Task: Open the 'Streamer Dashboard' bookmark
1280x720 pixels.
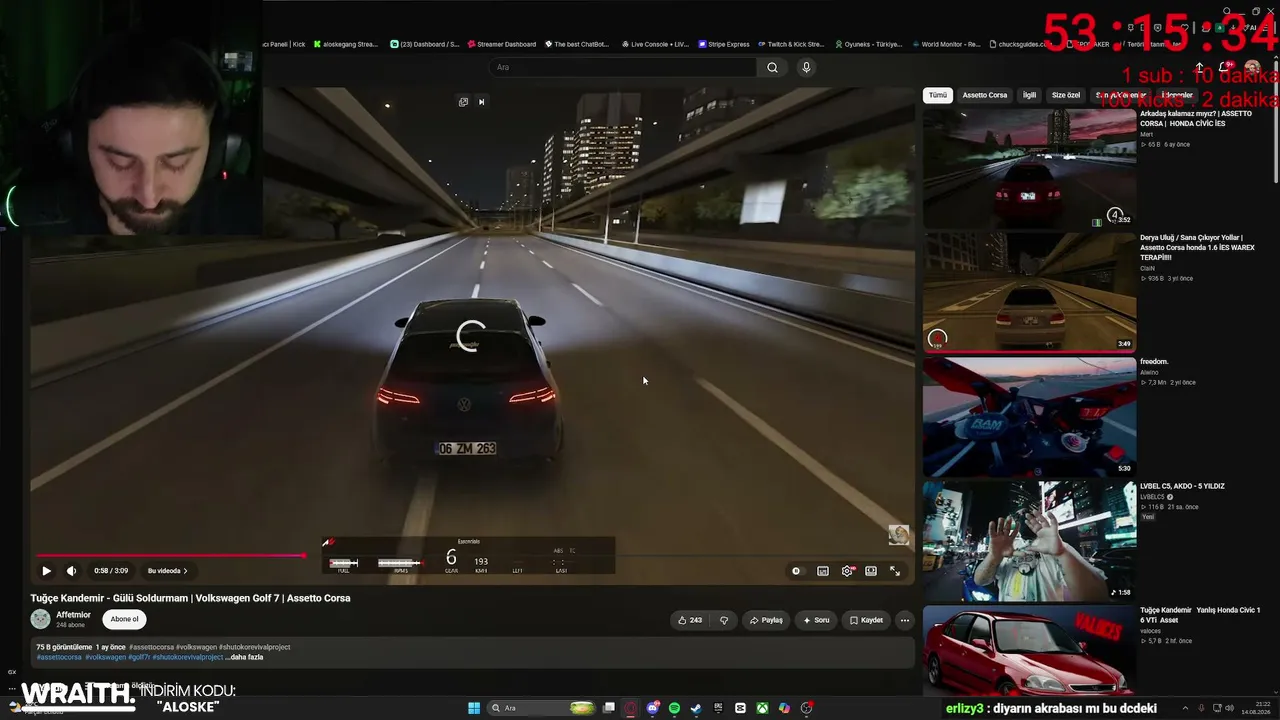Action: coord(501,44)
